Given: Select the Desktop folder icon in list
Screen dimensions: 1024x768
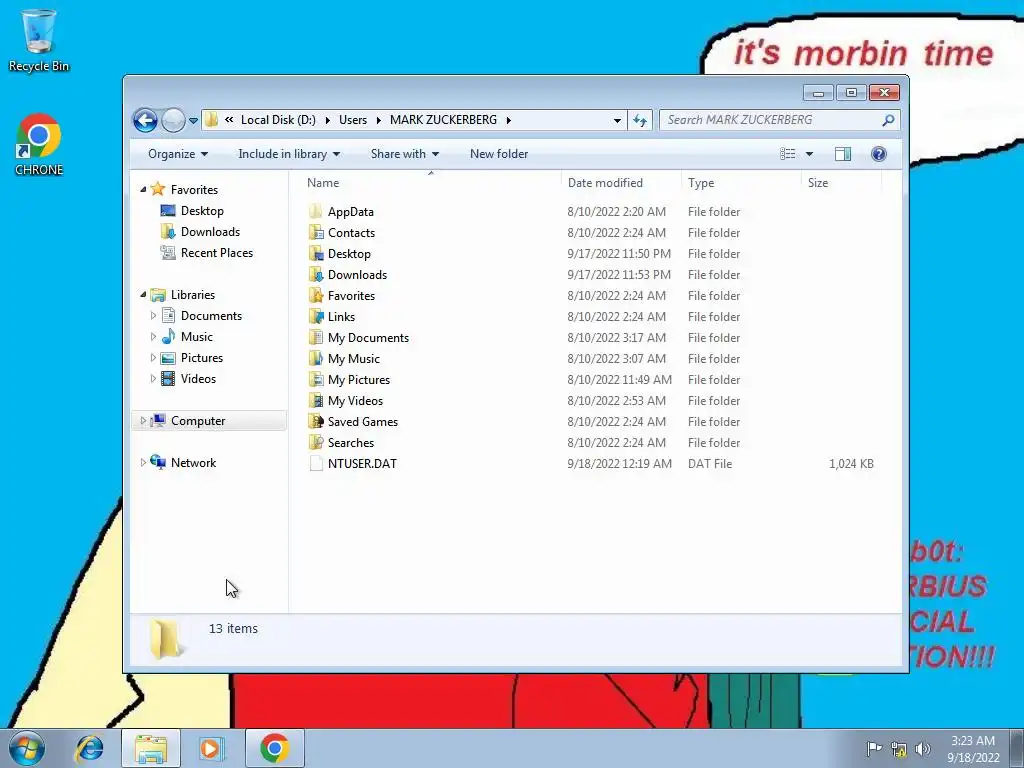Looking at the screenshot, I should tap(316, 253).
